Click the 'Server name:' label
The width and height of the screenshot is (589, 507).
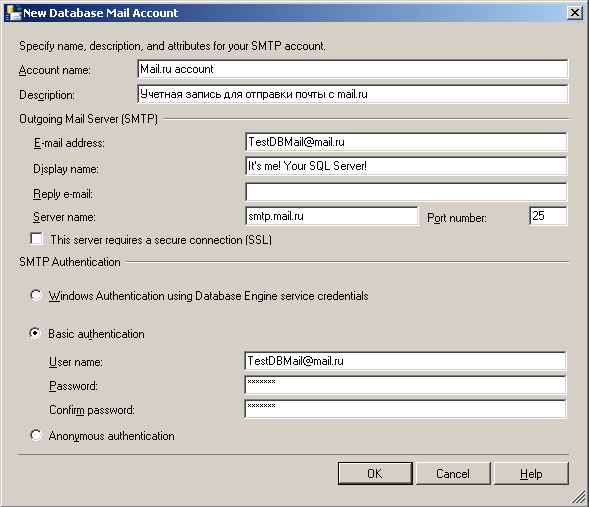point(64,217)
